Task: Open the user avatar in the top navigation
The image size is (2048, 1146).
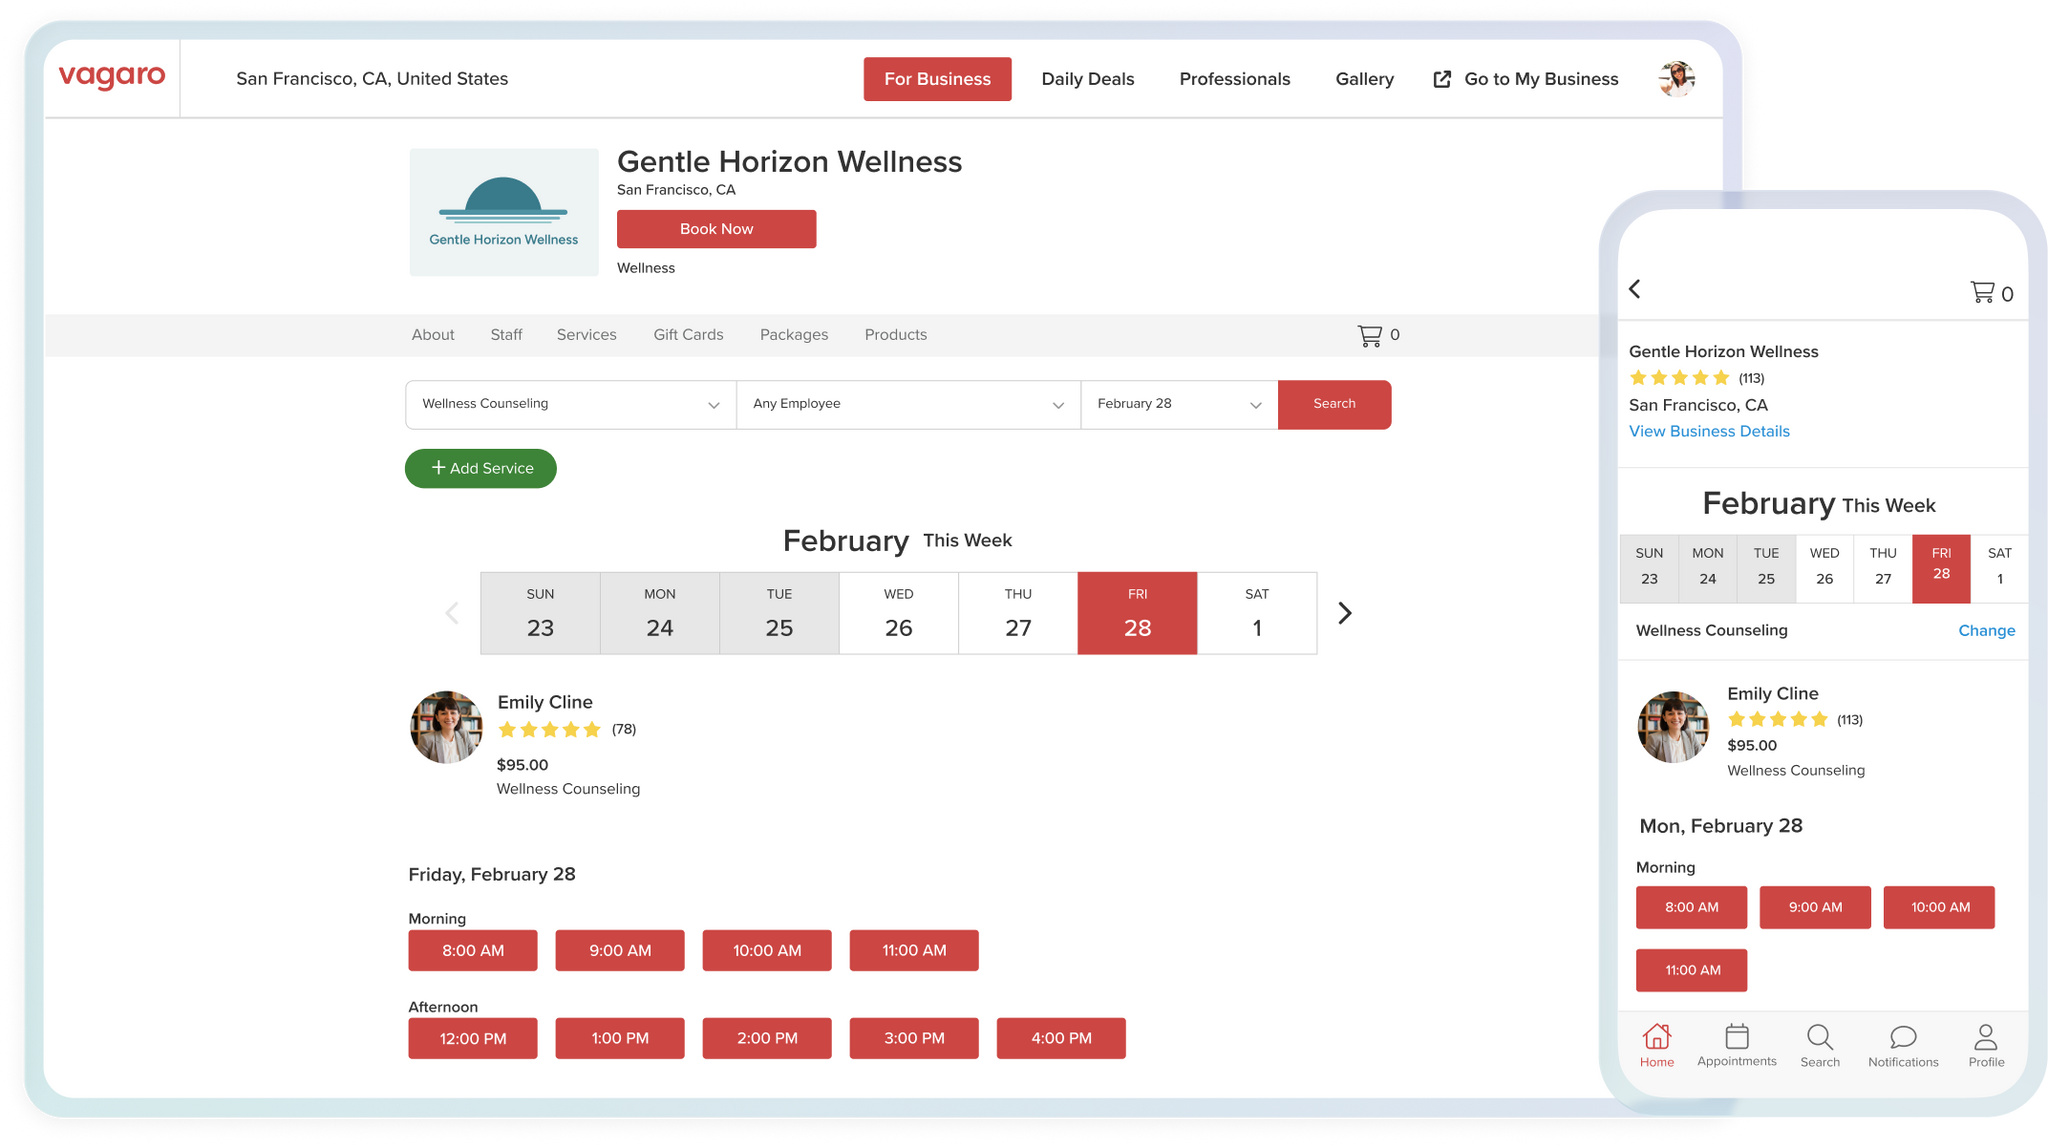Action: [x=1676, y=79]
